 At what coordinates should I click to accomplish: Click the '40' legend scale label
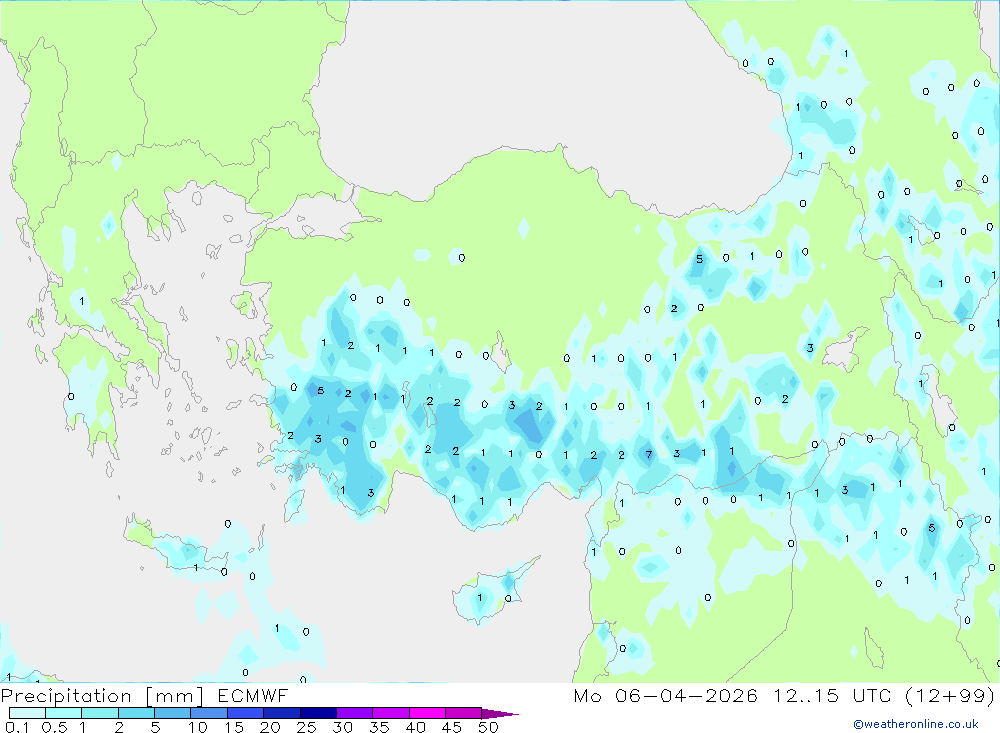coord(415,727)
